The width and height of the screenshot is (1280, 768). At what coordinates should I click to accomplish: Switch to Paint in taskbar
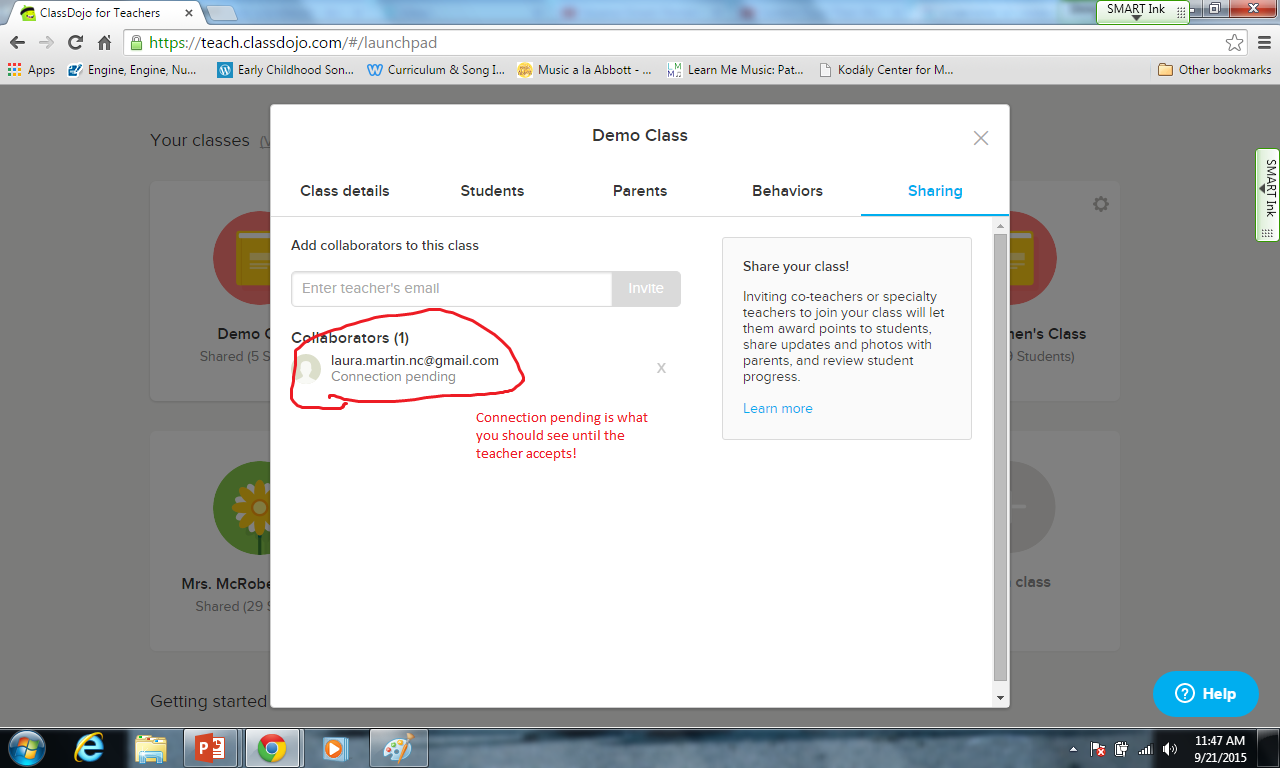[x=399, y=748]
